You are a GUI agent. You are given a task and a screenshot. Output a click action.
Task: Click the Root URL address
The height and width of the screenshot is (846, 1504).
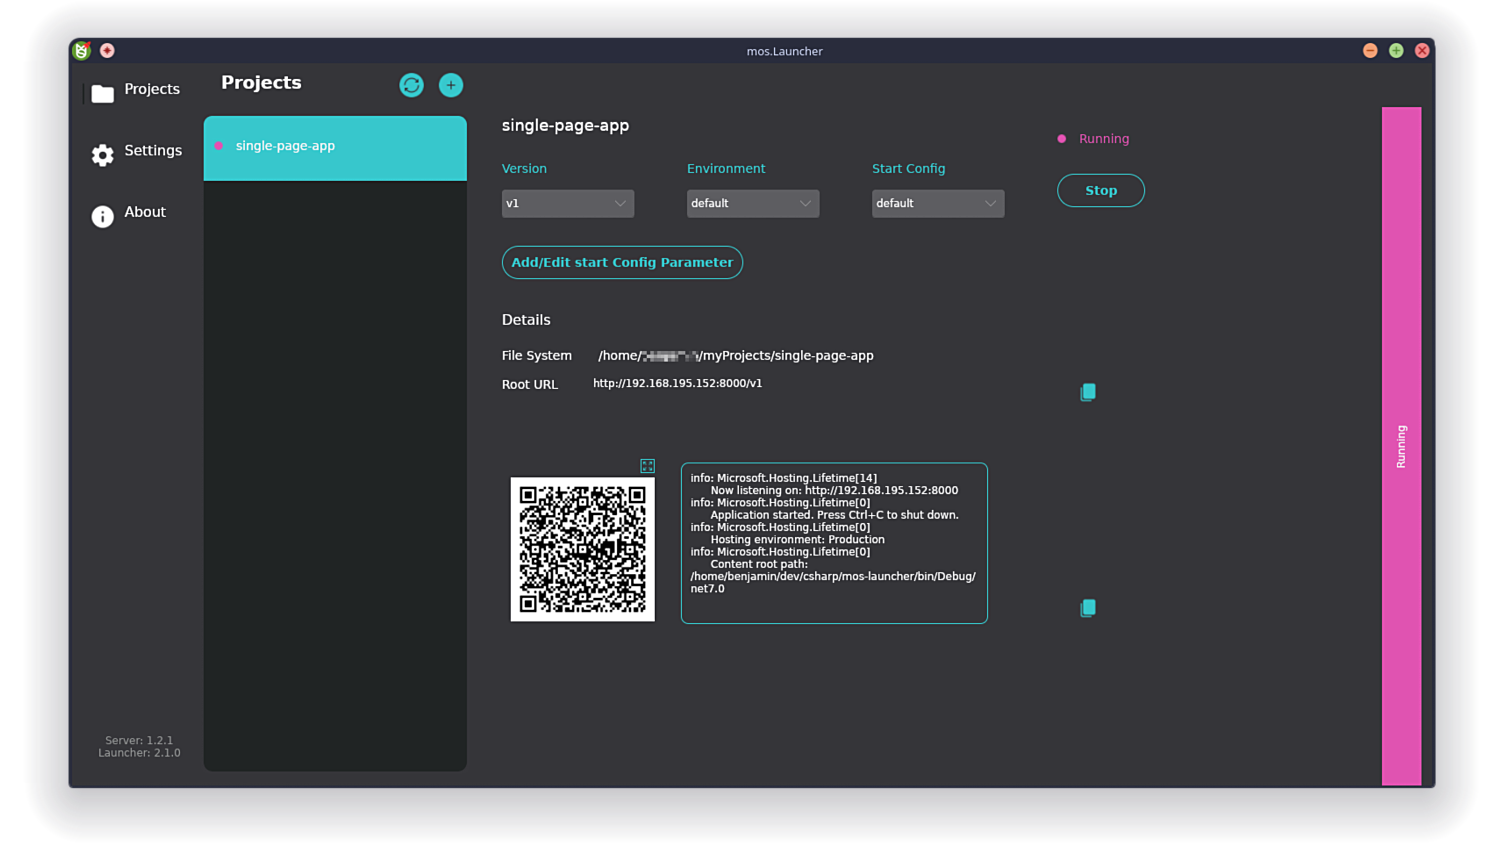click(677, 383)
